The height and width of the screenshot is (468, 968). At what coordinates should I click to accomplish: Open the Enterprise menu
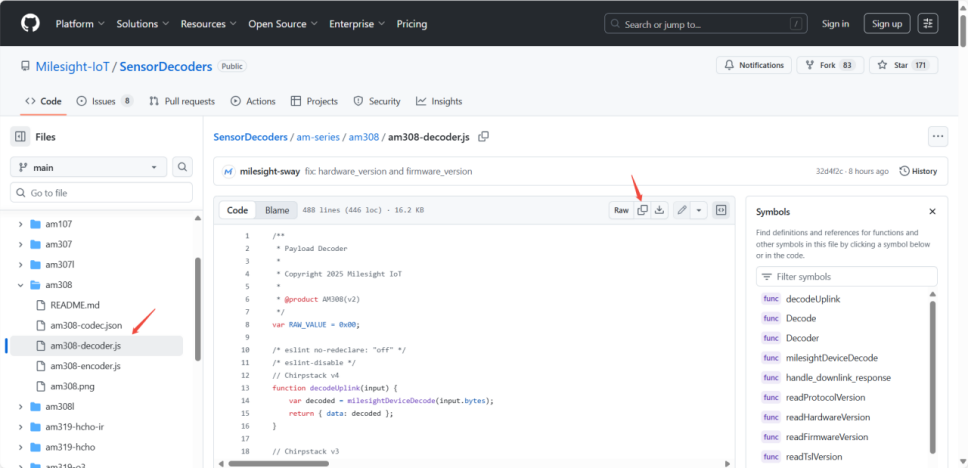click(357, 24)
